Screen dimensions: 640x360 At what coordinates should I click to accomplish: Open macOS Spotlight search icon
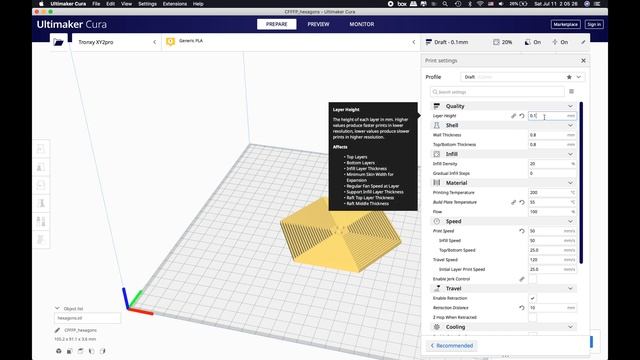click(x=445, y=4)
